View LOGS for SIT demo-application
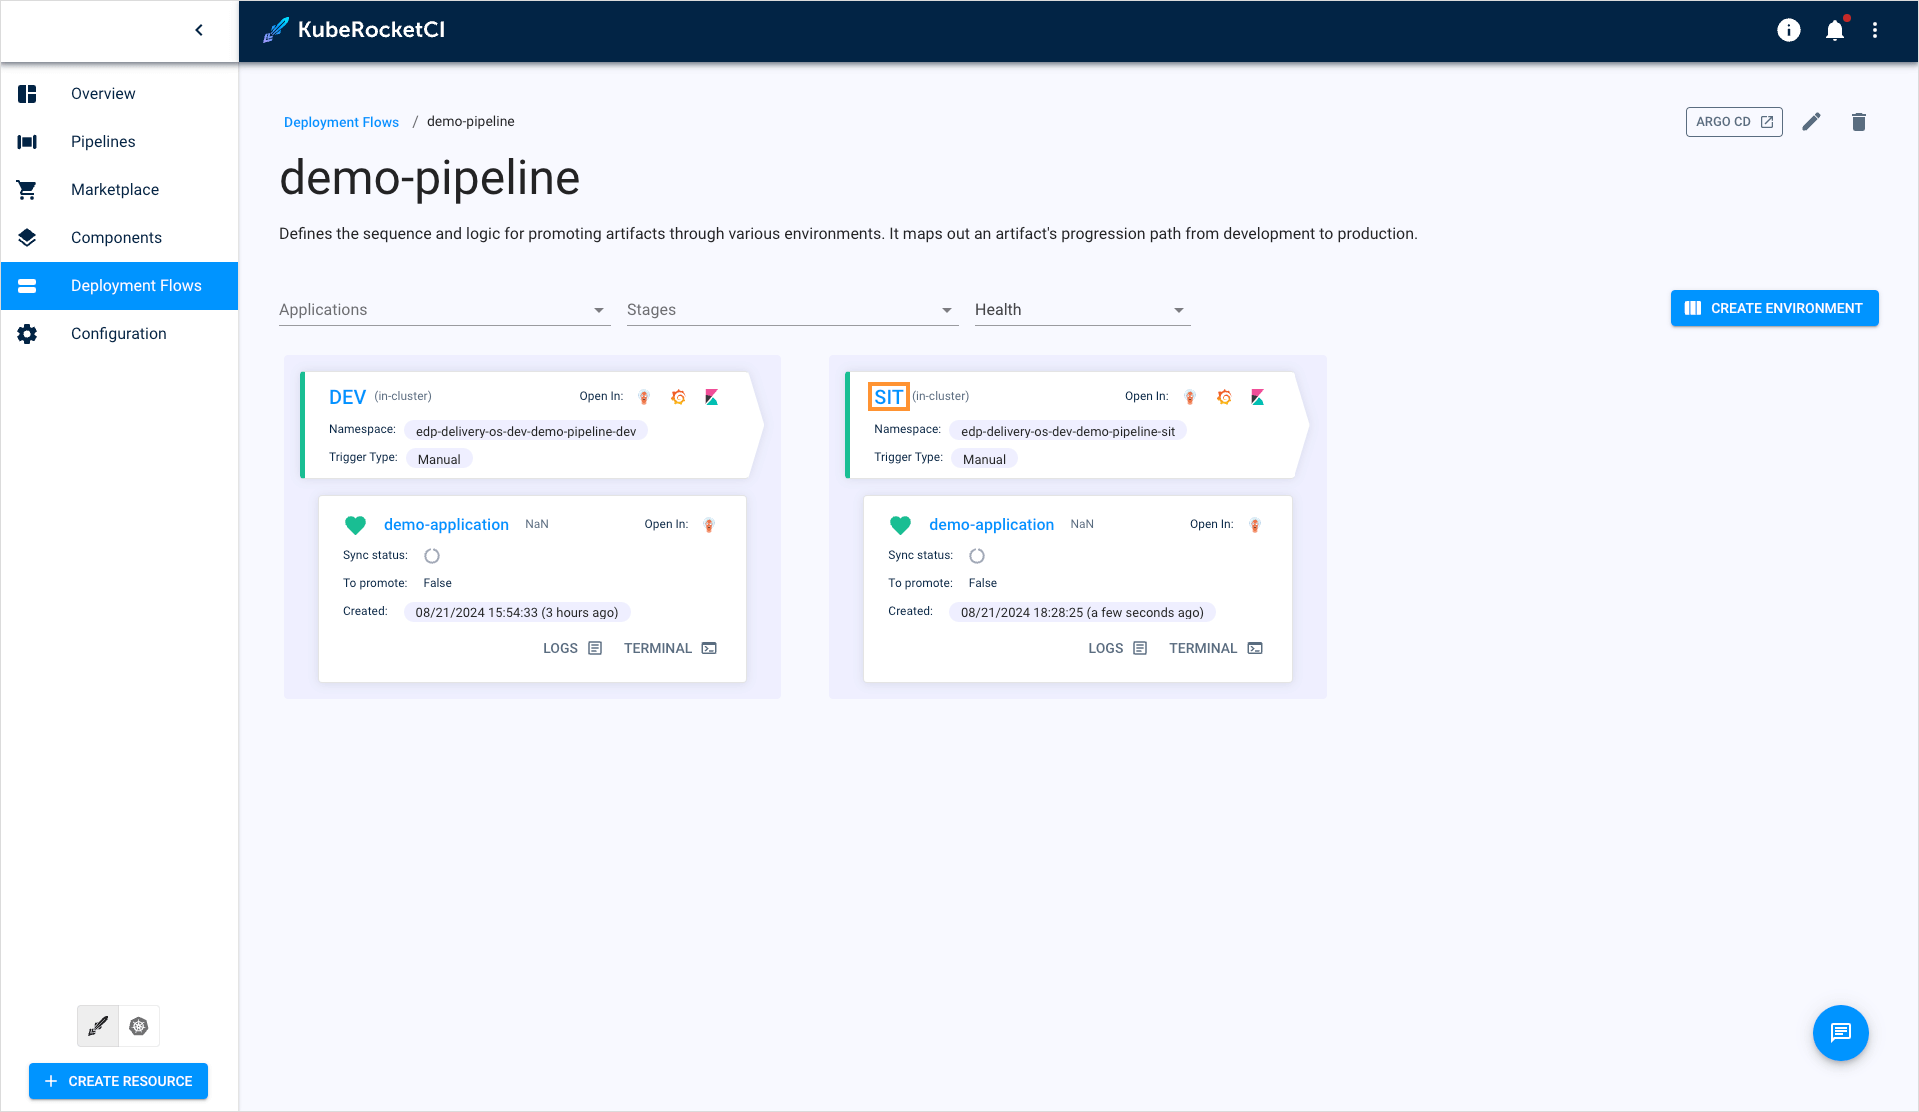 click(1117, 648)
